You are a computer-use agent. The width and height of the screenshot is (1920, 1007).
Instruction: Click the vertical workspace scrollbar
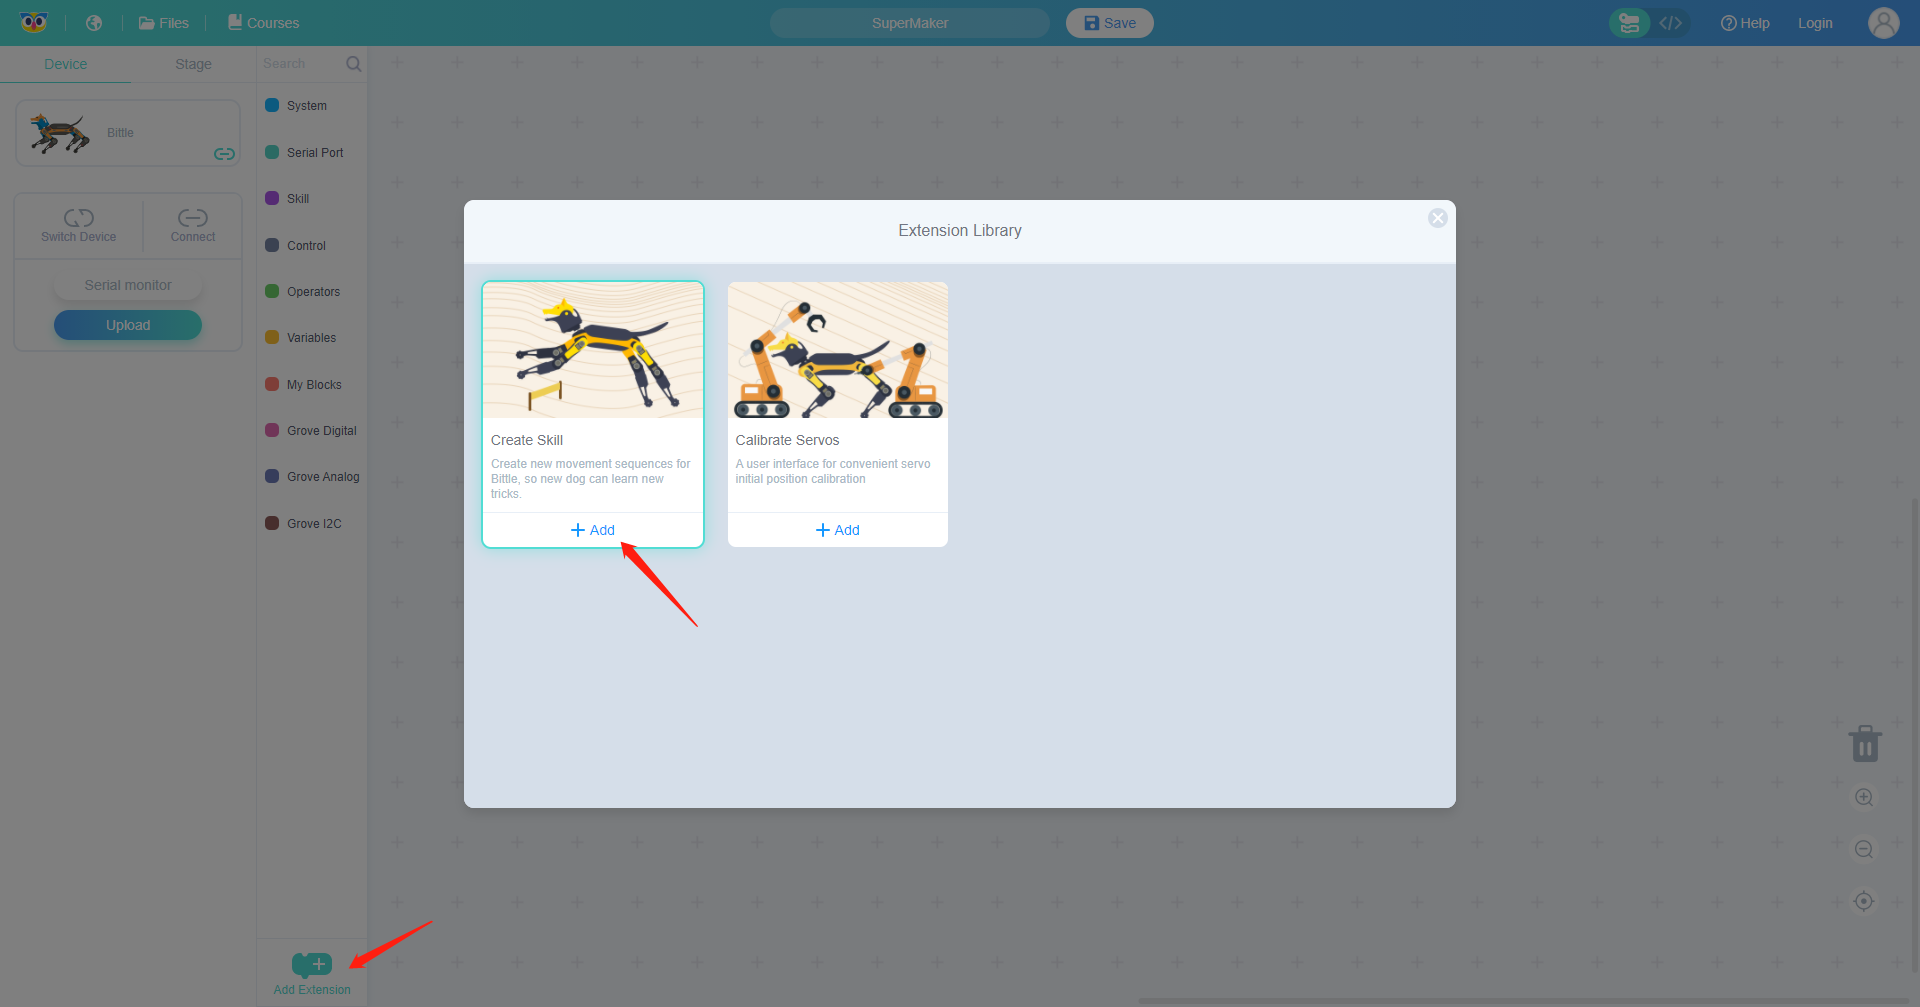(x=1915, y=735)
